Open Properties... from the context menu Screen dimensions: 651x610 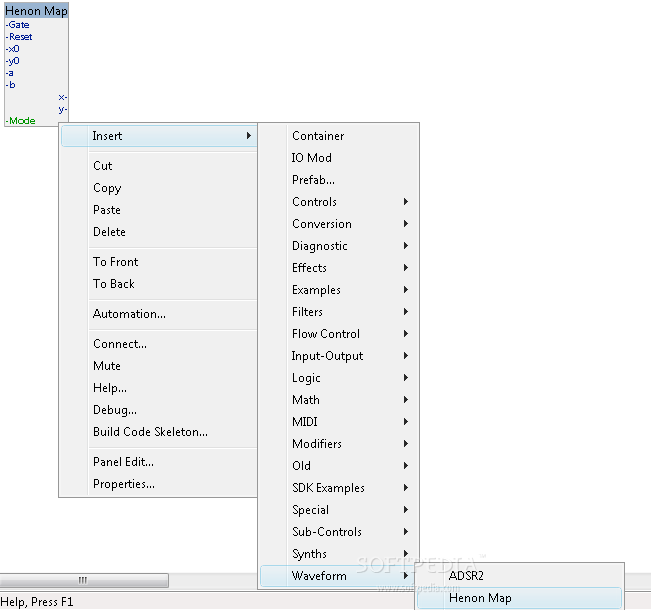159,484
